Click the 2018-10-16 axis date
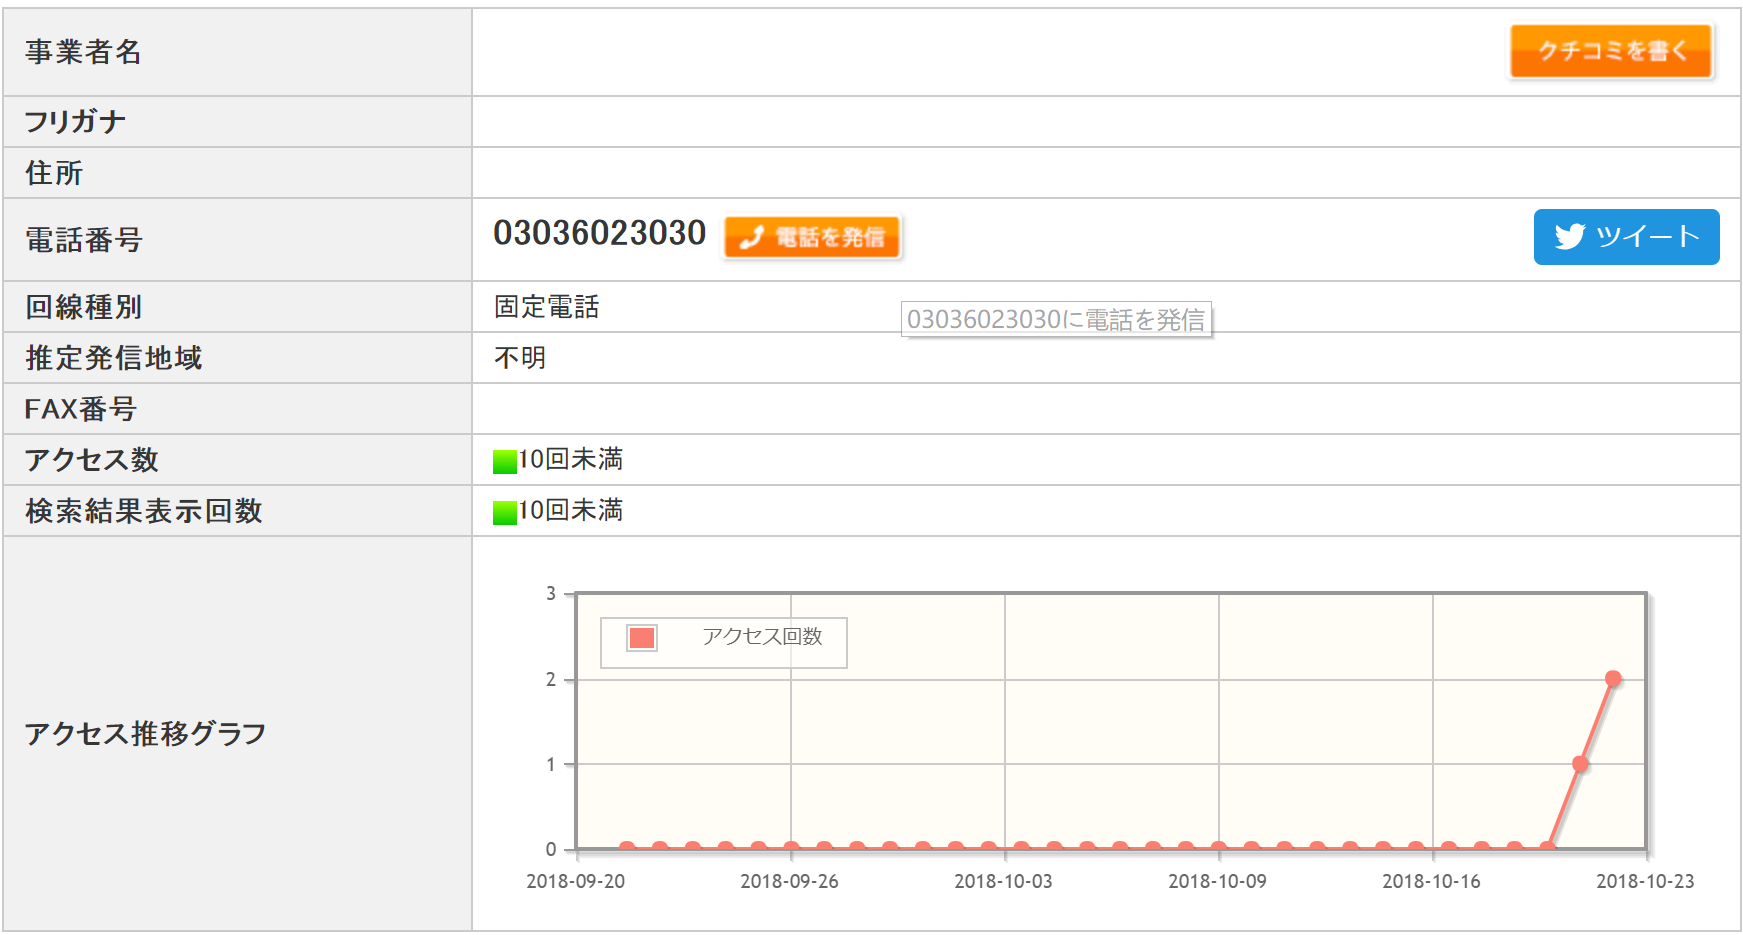1743x935 pixels. coord(1432,881)
